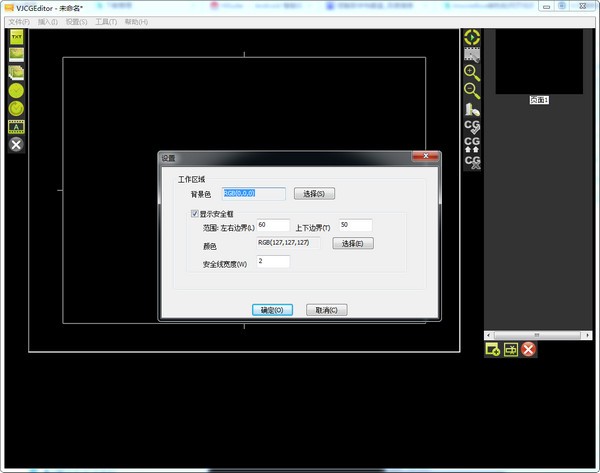The width and height of the screenshot is (600, 473).
Task: Click the film strip subtitle icon
Action: (x=16, y=126)
